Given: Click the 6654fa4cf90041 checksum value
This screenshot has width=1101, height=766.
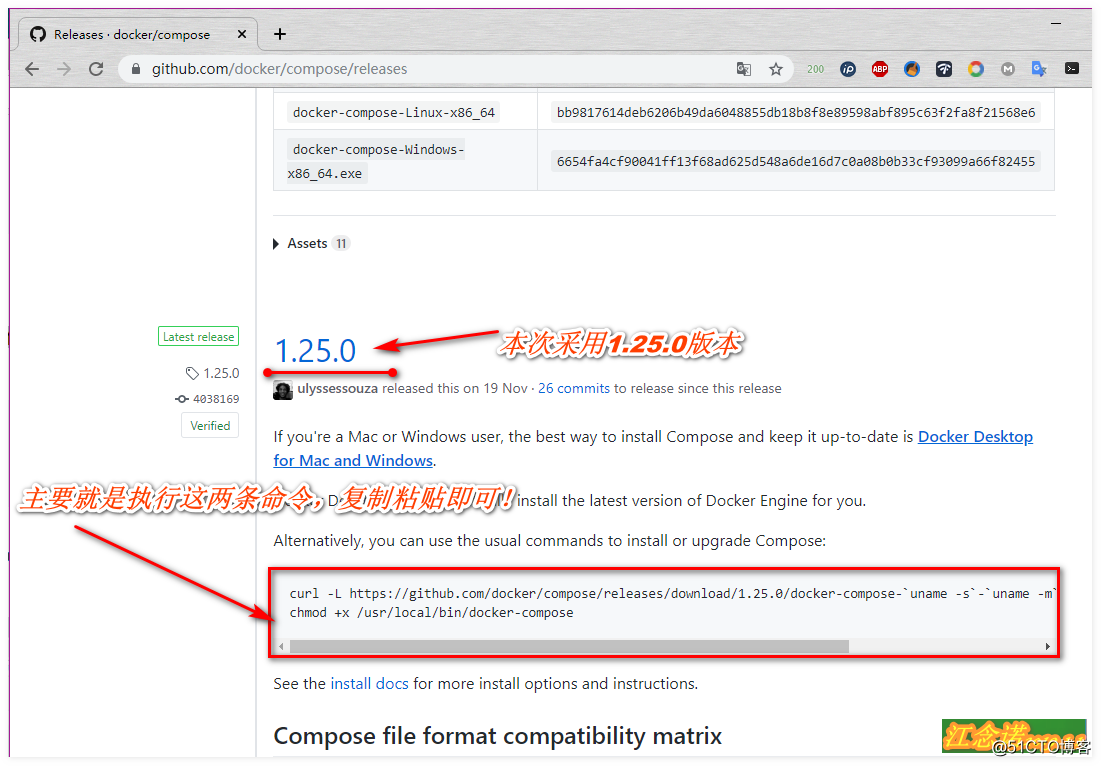Looking at the screenshot, I should pyautogui.click(x=796, y=161).
